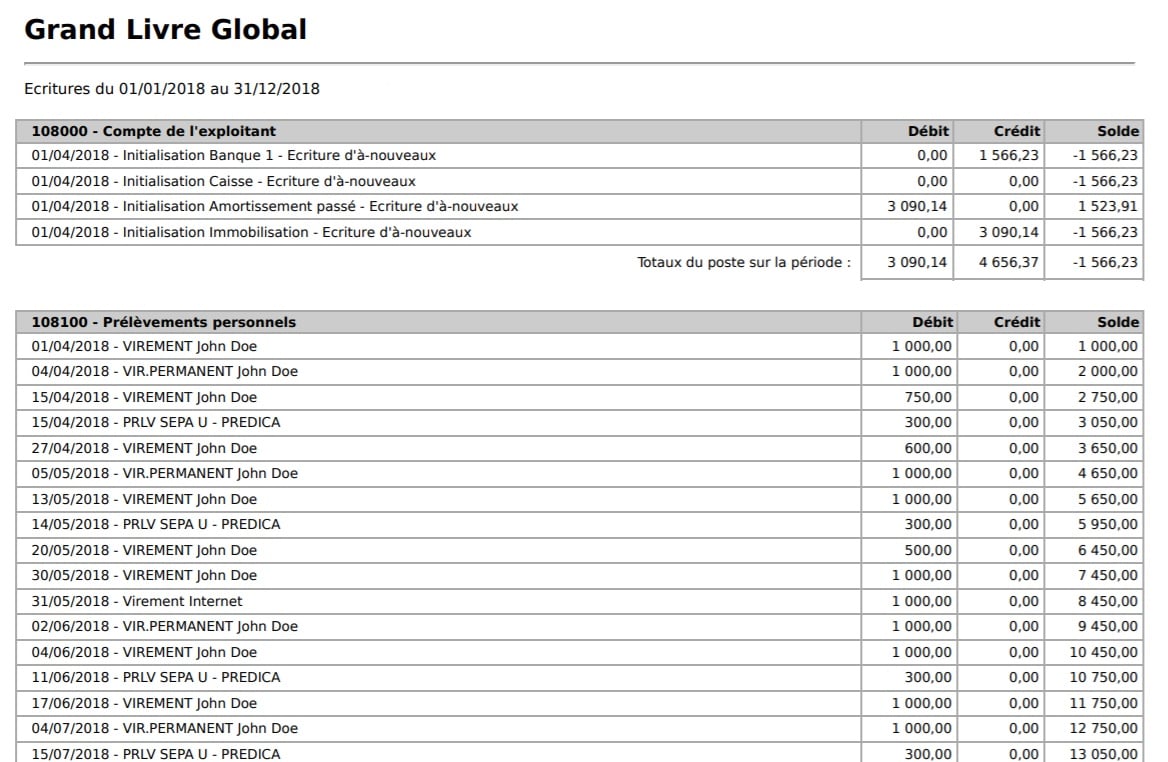Click the 31/05/2018 Virement Internet entry

[137, 602]
